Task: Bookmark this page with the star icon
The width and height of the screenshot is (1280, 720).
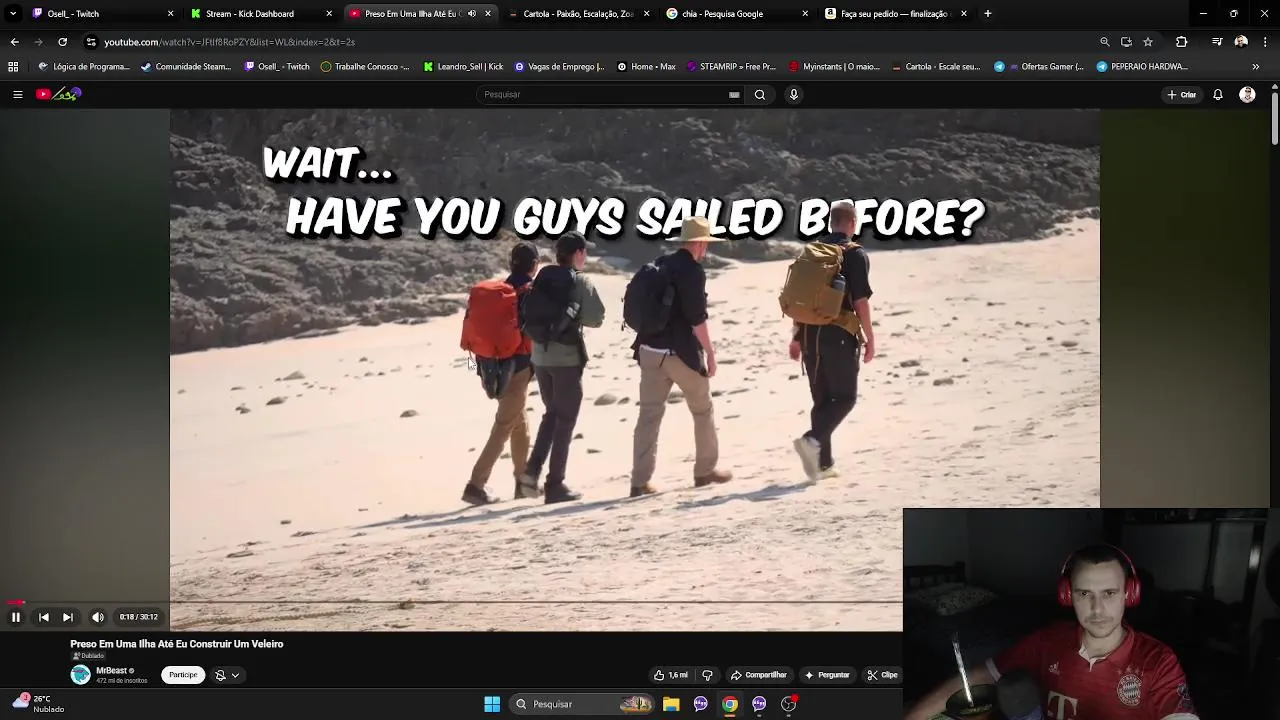Action: click(x=1148, y=42)
